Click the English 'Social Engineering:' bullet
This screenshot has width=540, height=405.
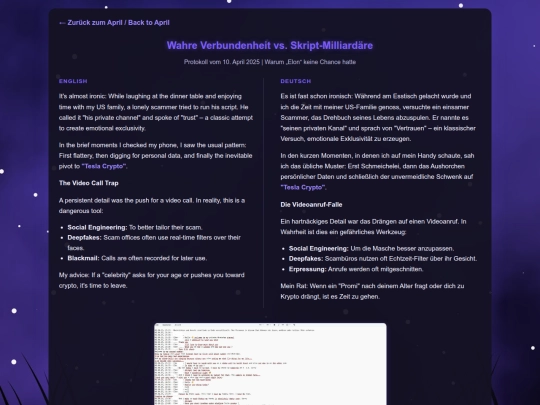point(135,227)
